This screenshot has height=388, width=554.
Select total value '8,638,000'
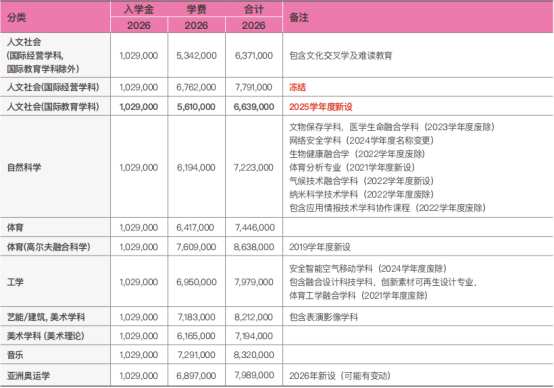pyautogui.click(x=254, y=247)
